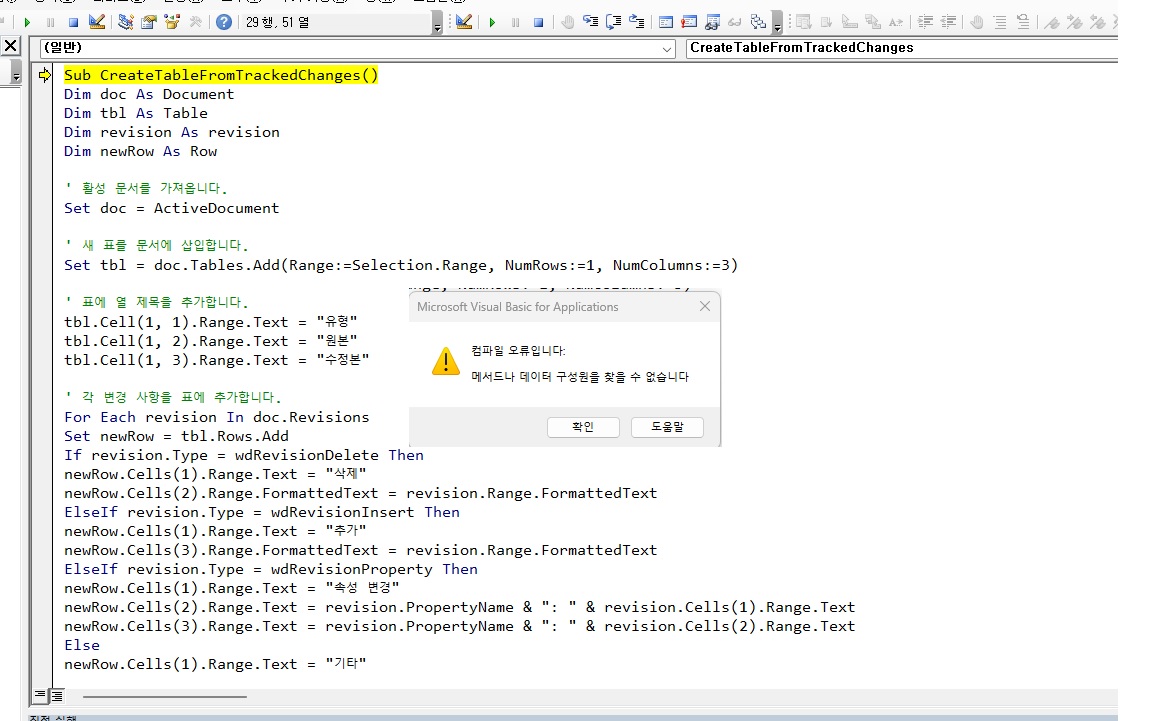Toggle Design Mode in the debug toolbar
The height and width of the screenshot is (721, 1152).
(x=463, y=22)
